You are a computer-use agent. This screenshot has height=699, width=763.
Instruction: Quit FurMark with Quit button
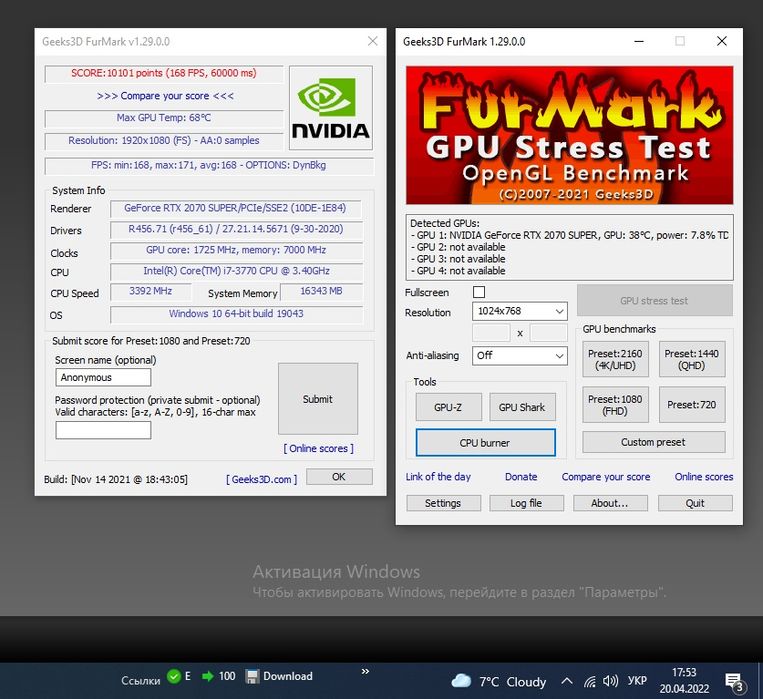tap(695, 503)
